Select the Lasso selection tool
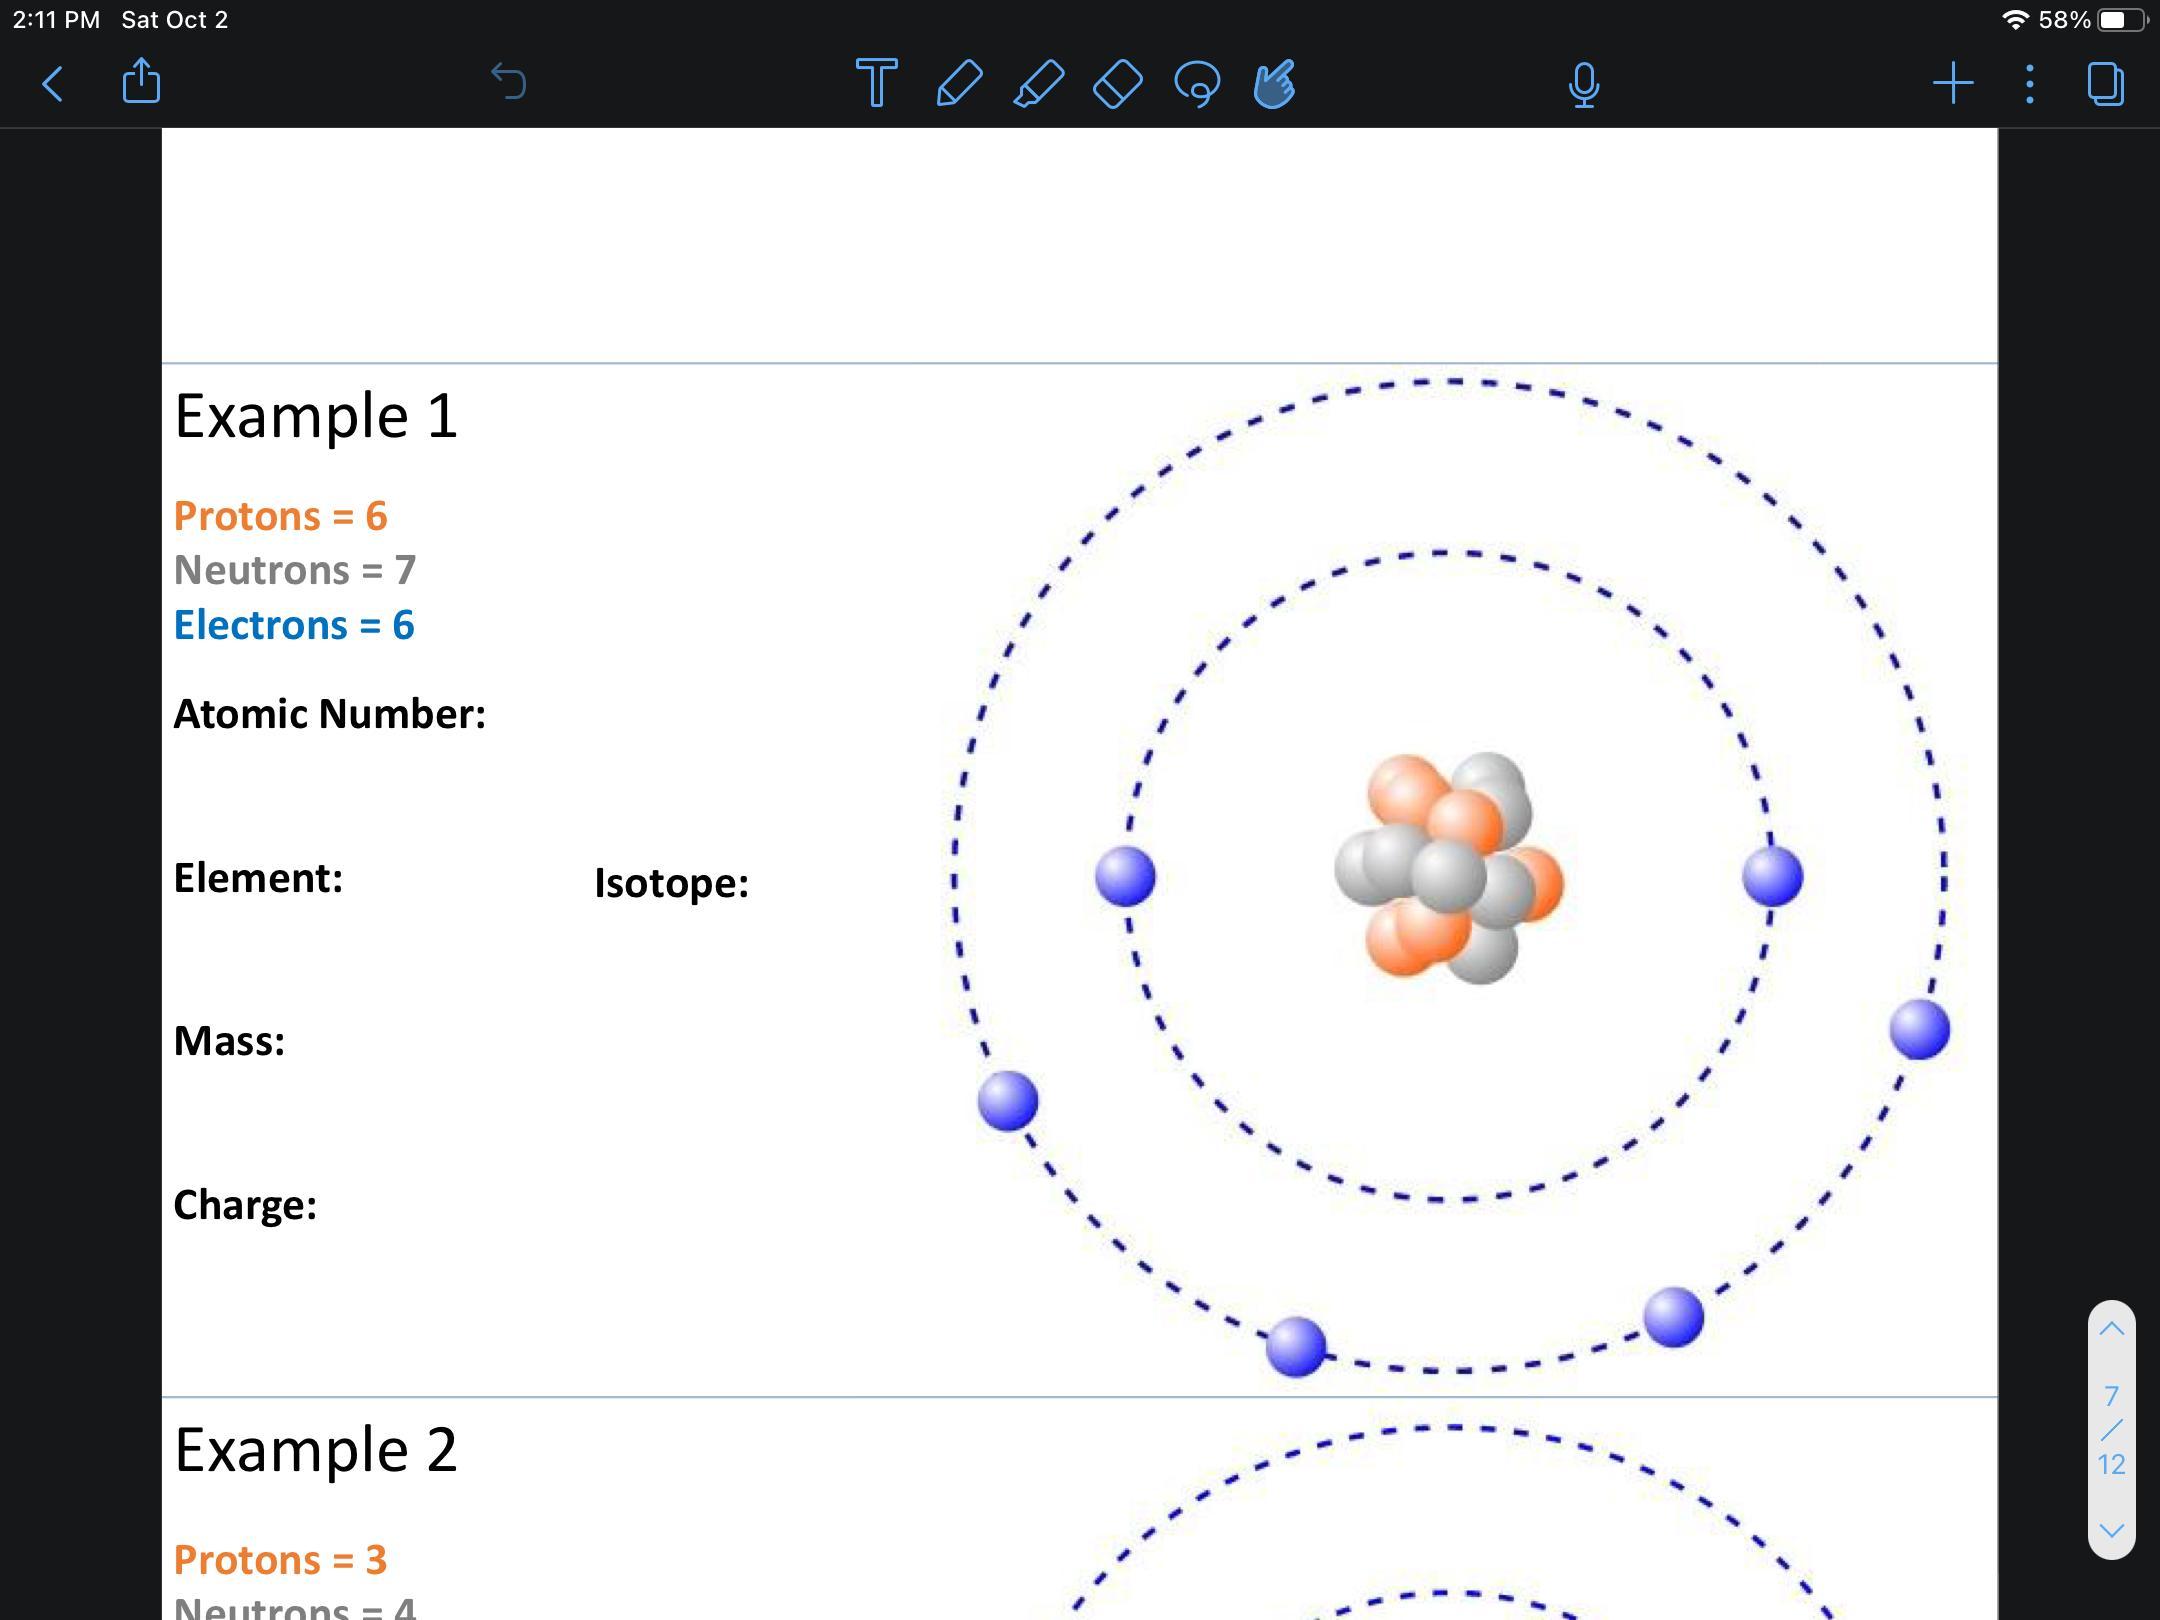The image size is (2160, 1620). tap(1197, 84)
